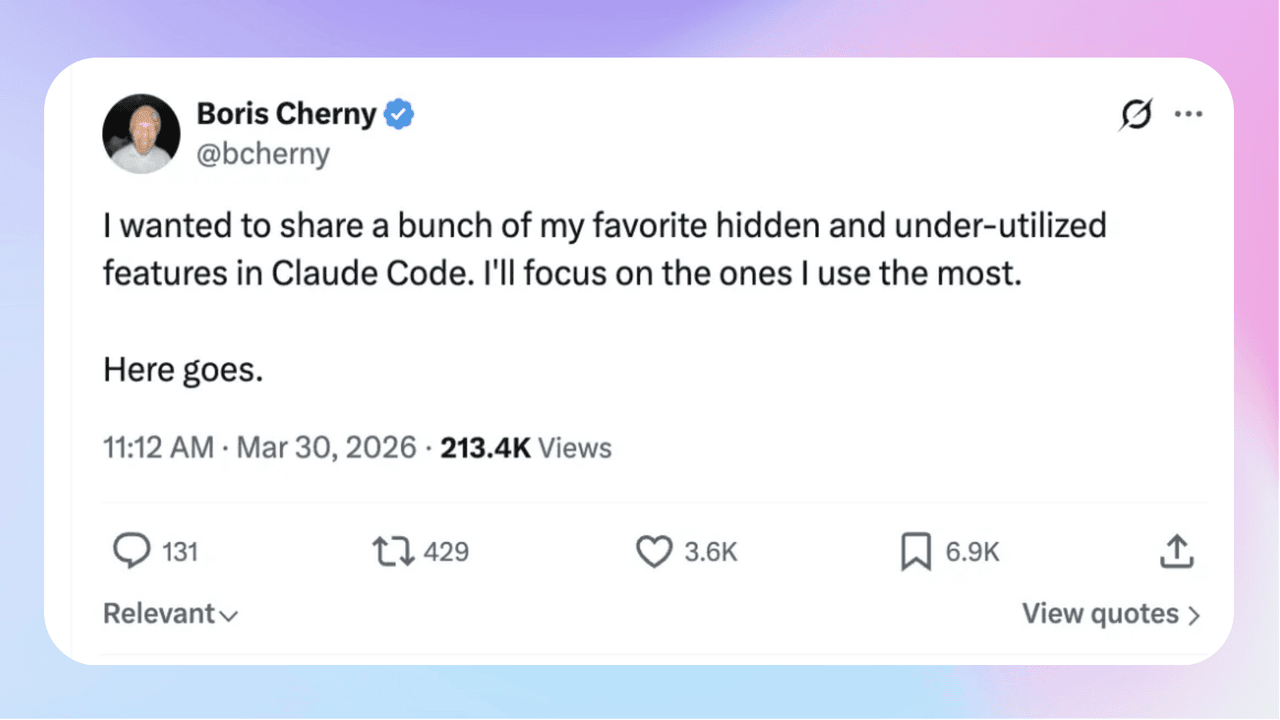Screen dimensions: 1280x720
Task: Click Boris Cherny's profile avatar
Action: point(142,134)
